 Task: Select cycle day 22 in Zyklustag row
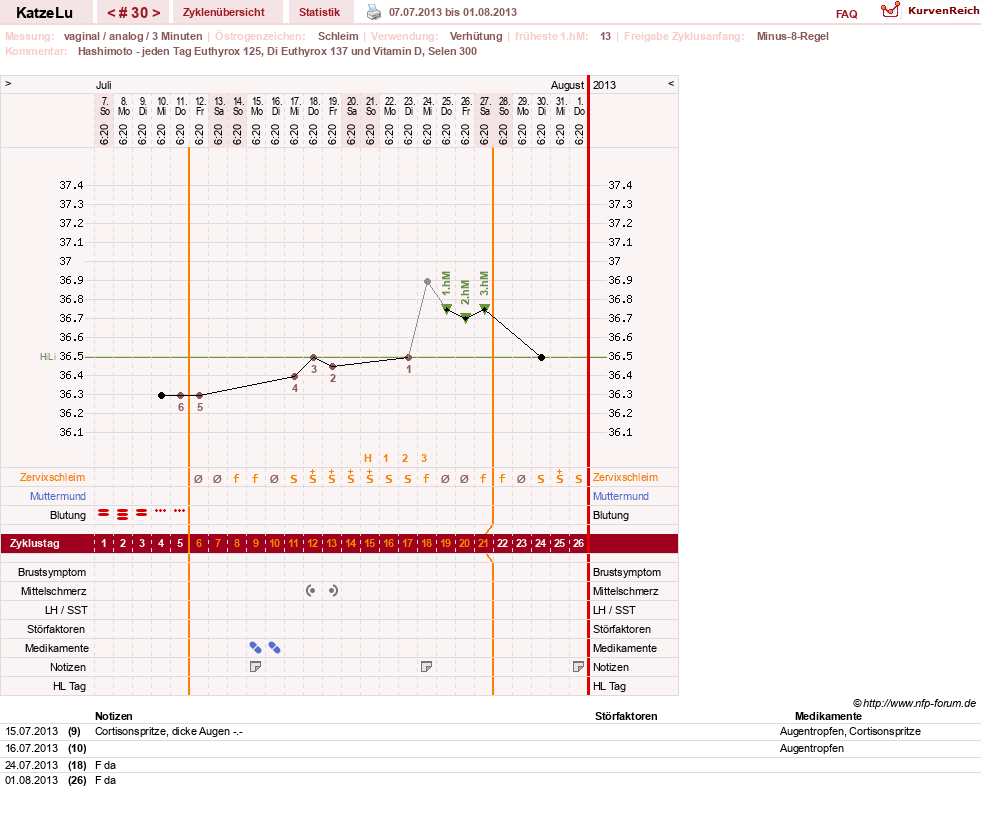coord(502,543)
